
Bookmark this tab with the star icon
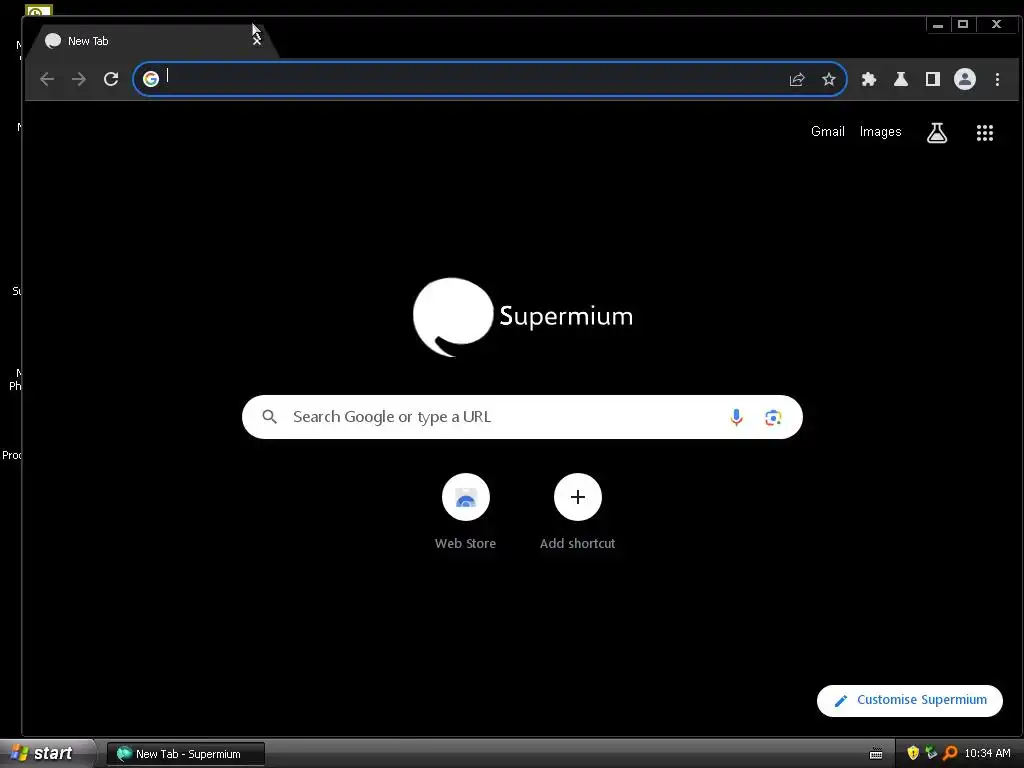(x=829, y=80)
